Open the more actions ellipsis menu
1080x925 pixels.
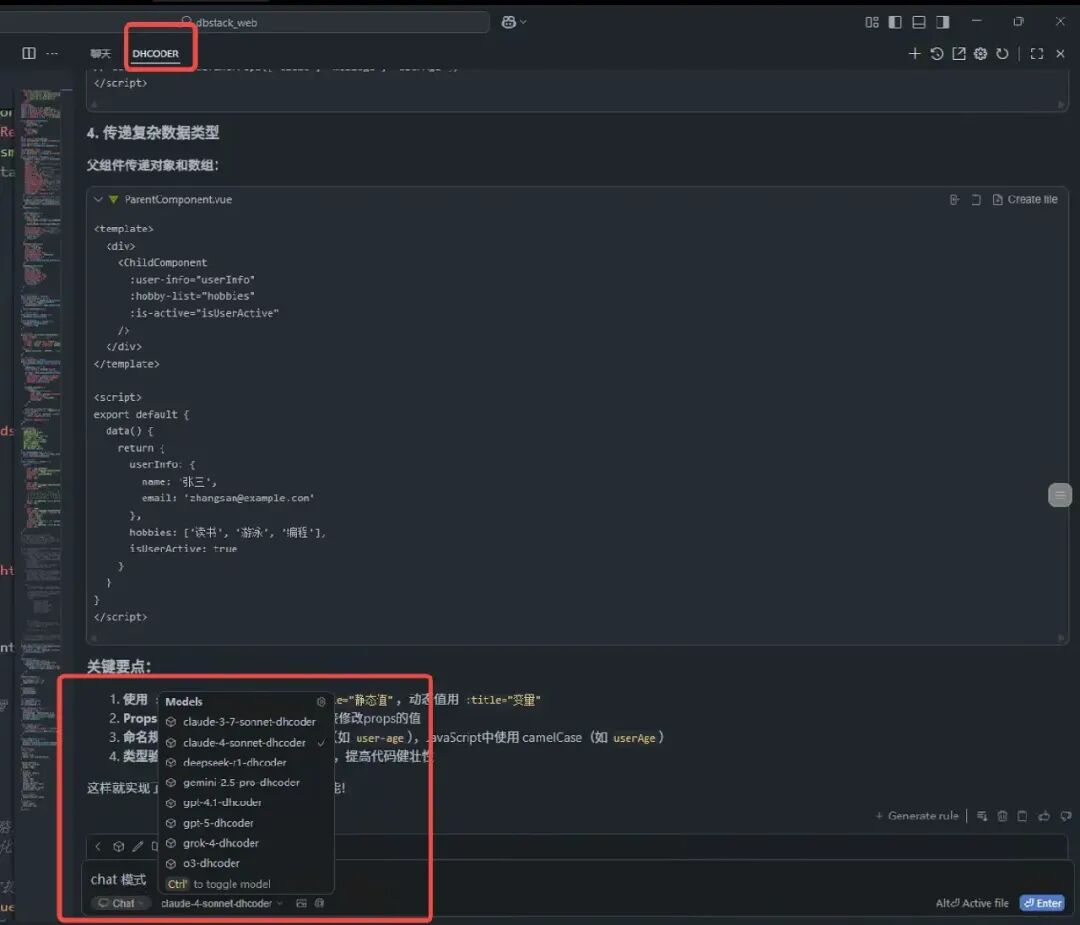pos(52,53)
